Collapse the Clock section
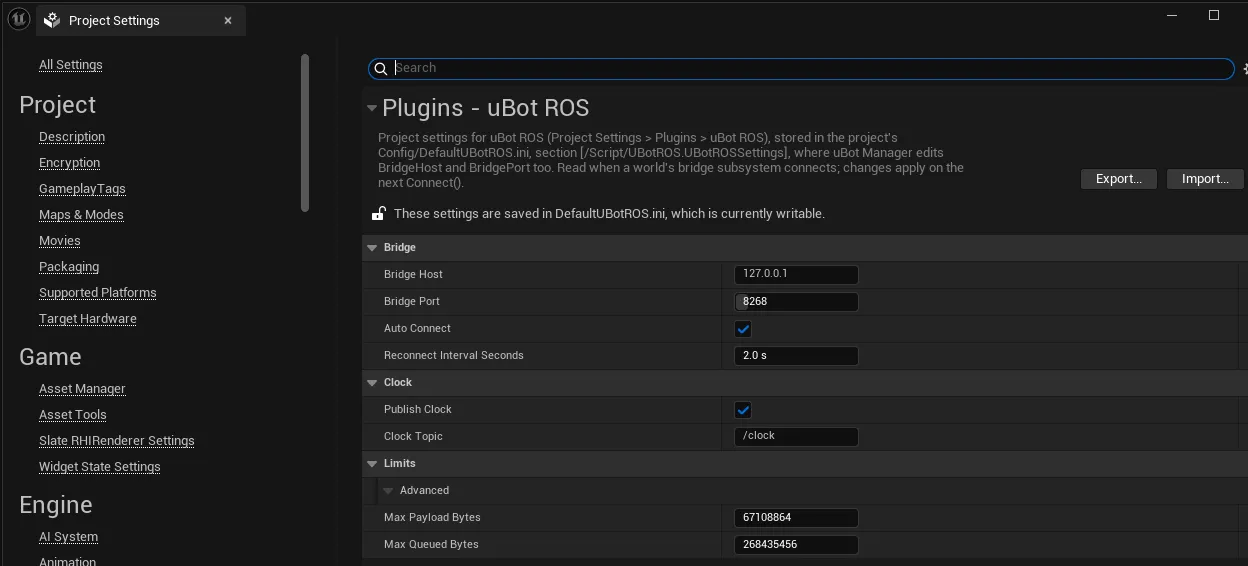 [372, 383]
